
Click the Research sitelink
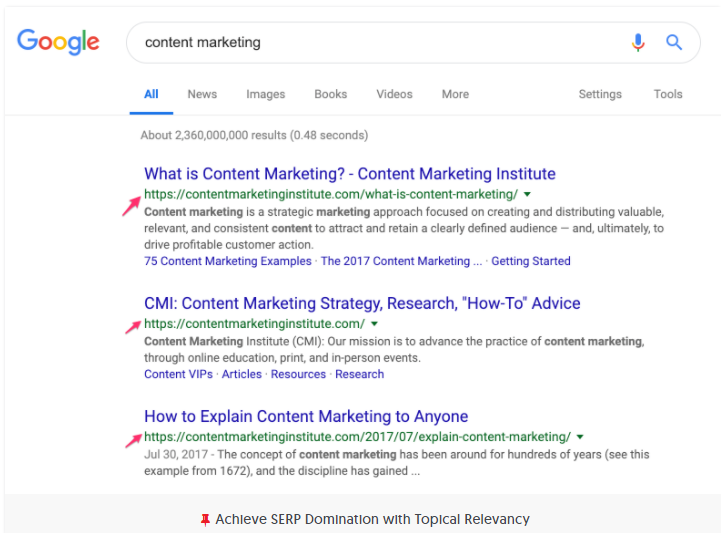[359, 374]
